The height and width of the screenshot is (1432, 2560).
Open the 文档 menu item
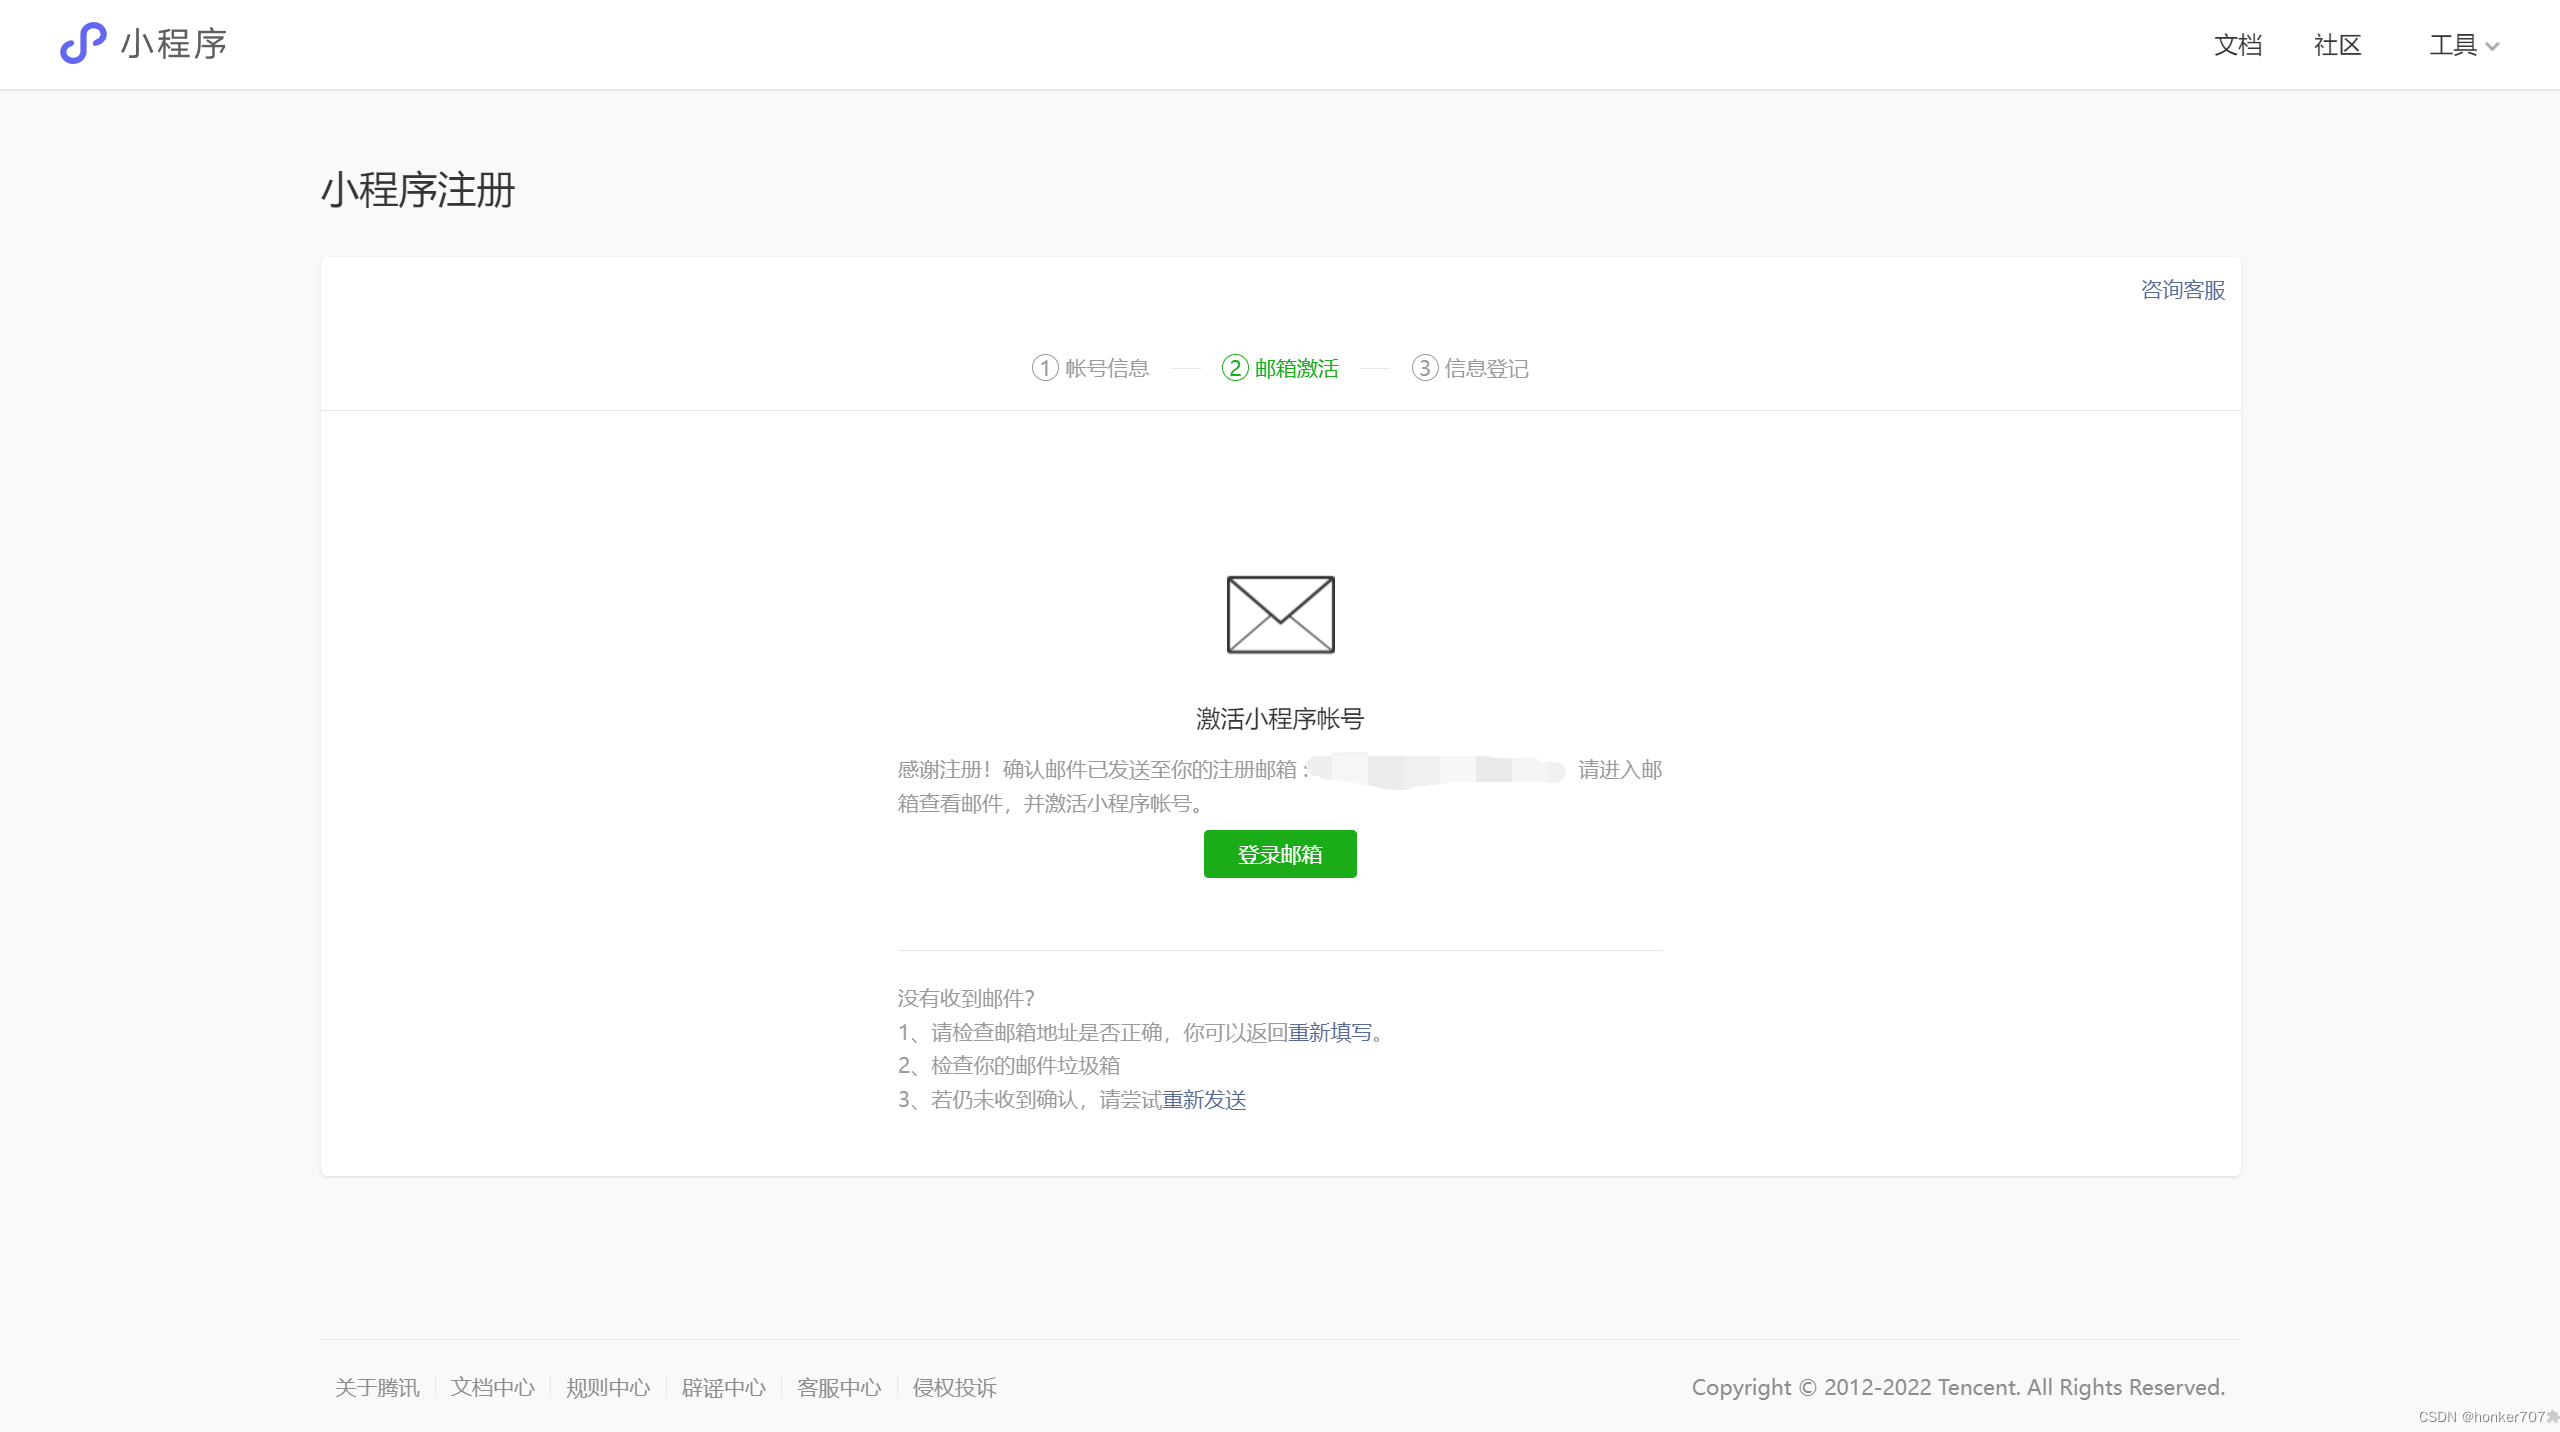point(2238,45)
